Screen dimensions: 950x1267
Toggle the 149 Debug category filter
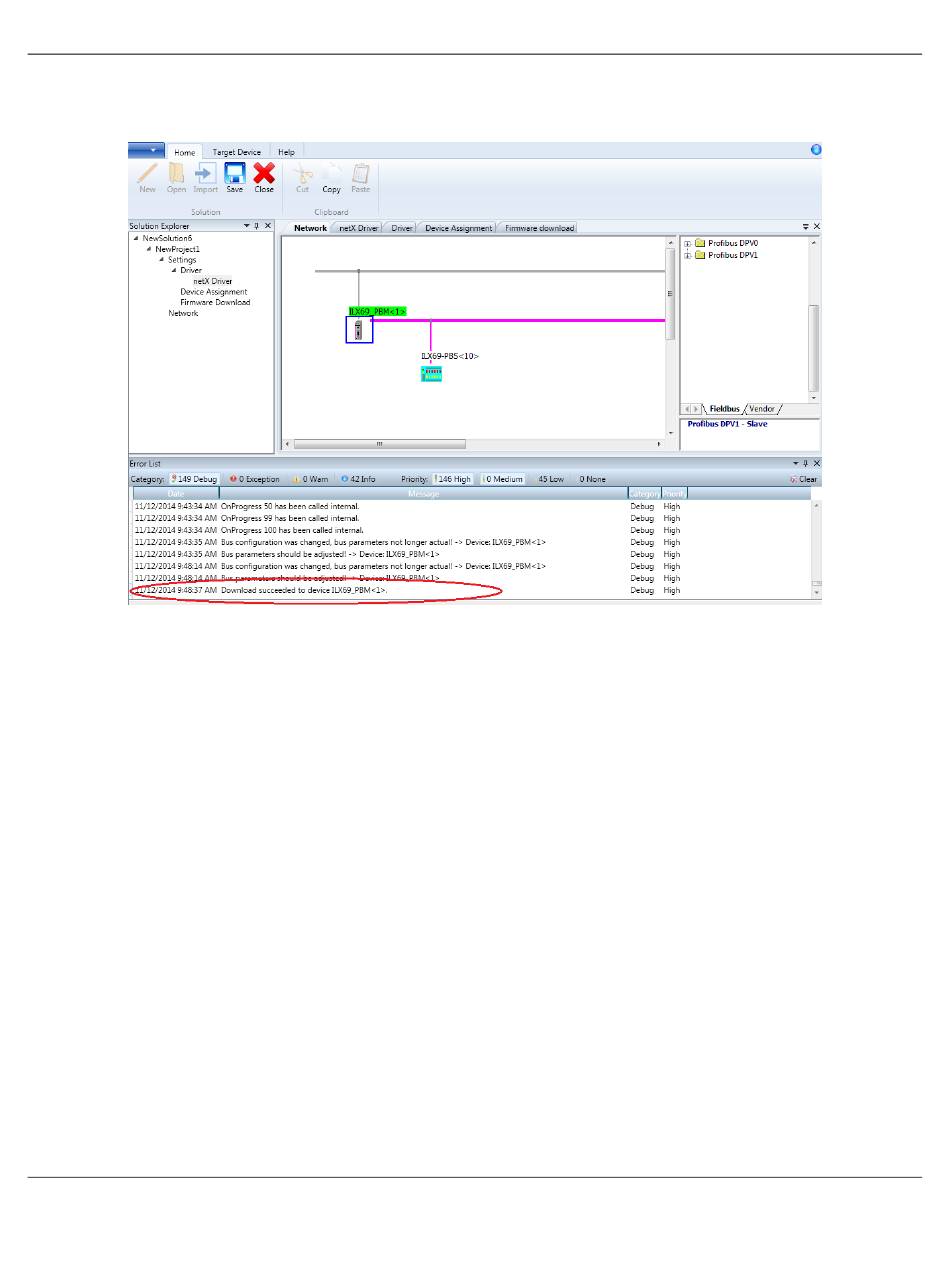pos(194,479)
